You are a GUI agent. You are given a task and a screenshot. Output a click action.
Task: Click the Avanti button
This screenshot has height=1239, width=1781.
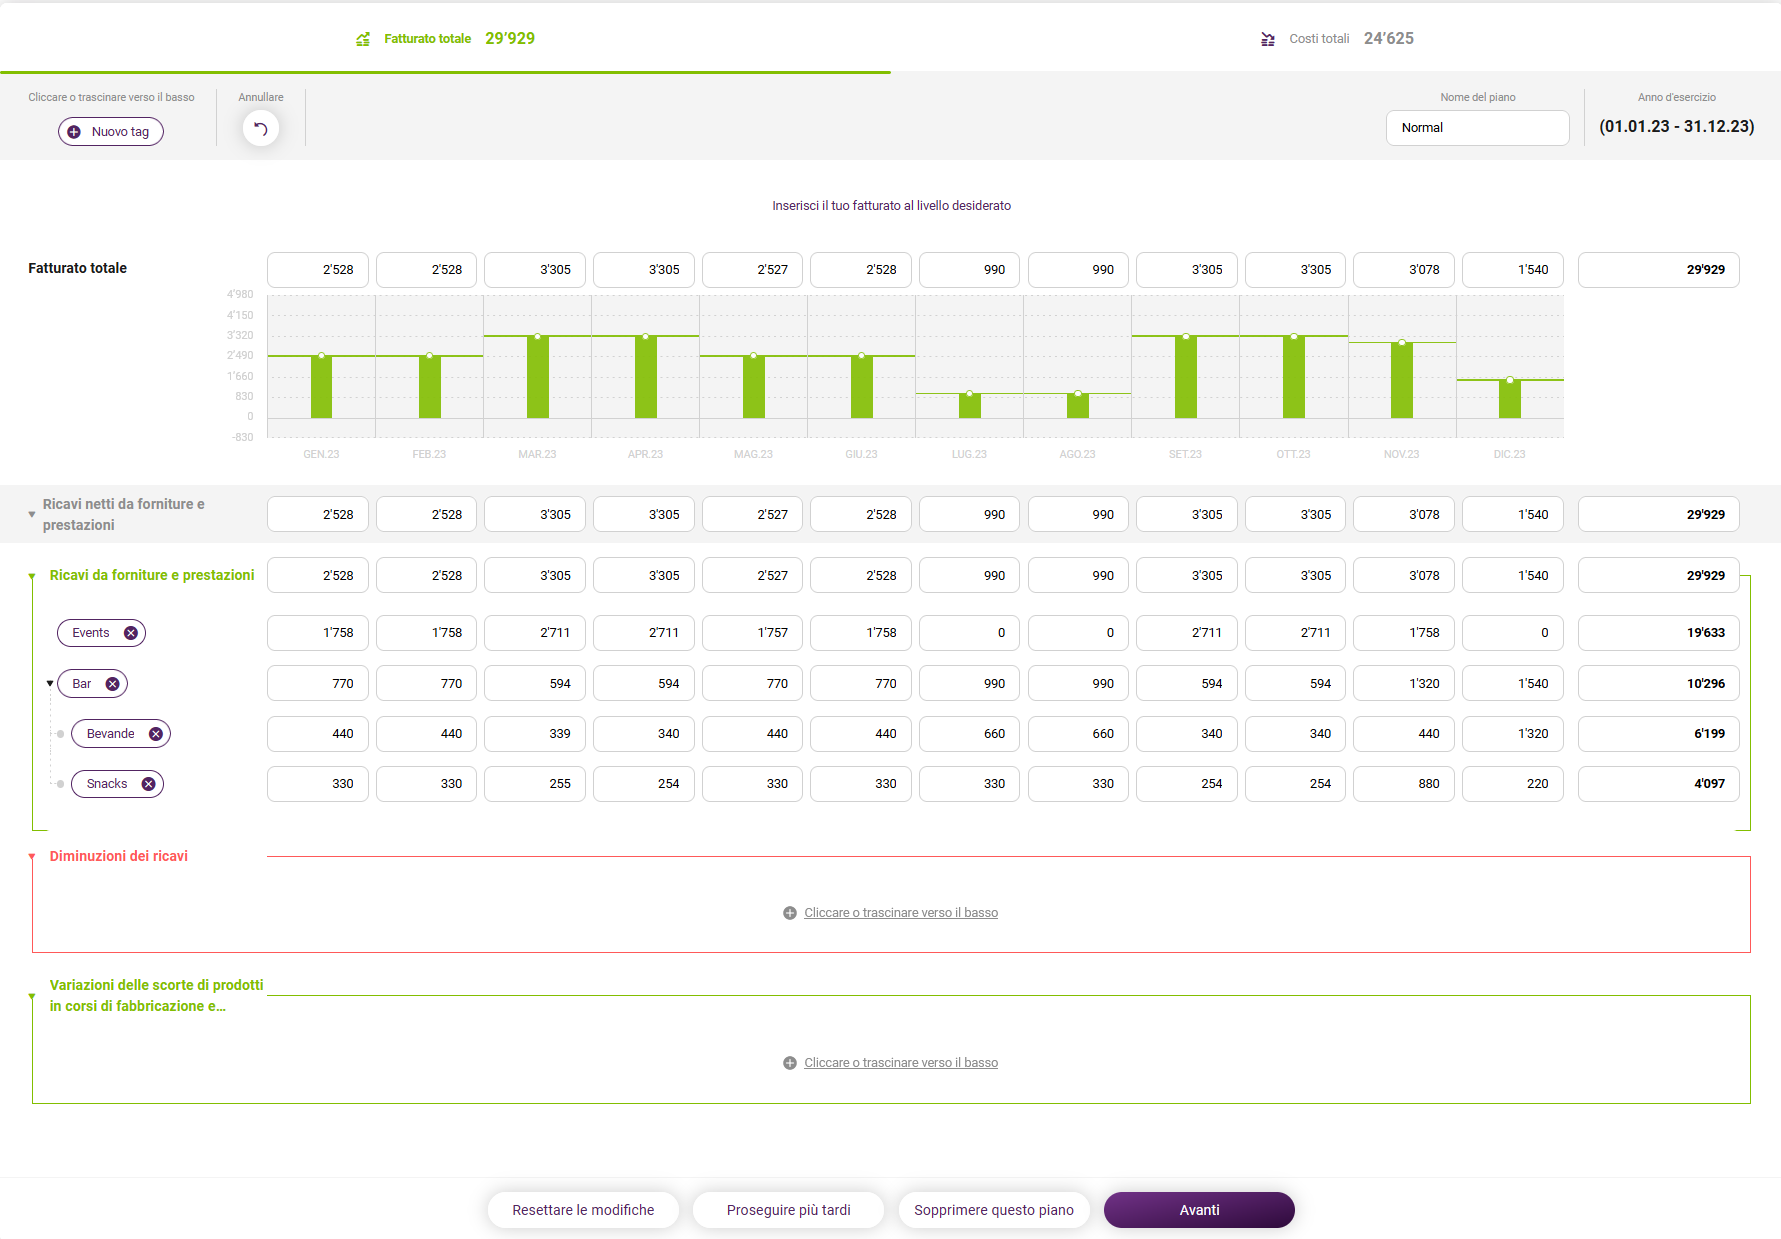(x=1199, y=1210)
